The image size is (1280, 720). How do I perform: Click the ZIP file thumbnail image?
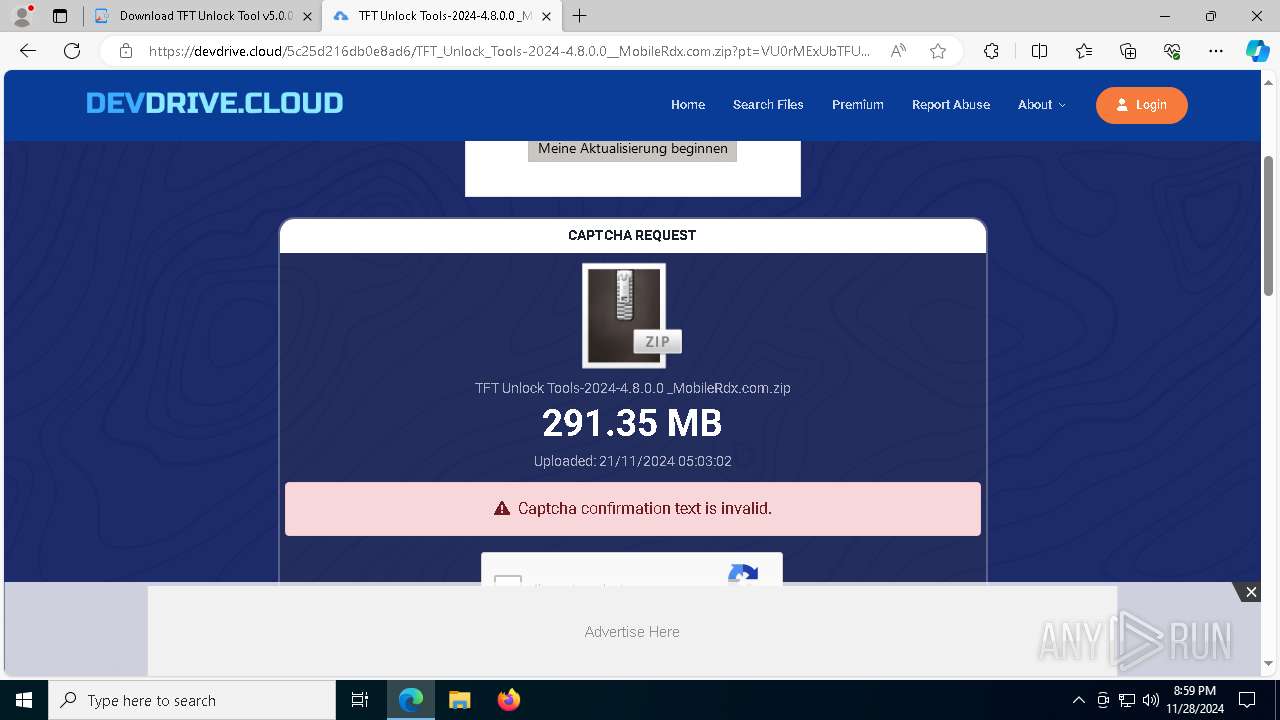pyautogui.click(x=630, y=315)
